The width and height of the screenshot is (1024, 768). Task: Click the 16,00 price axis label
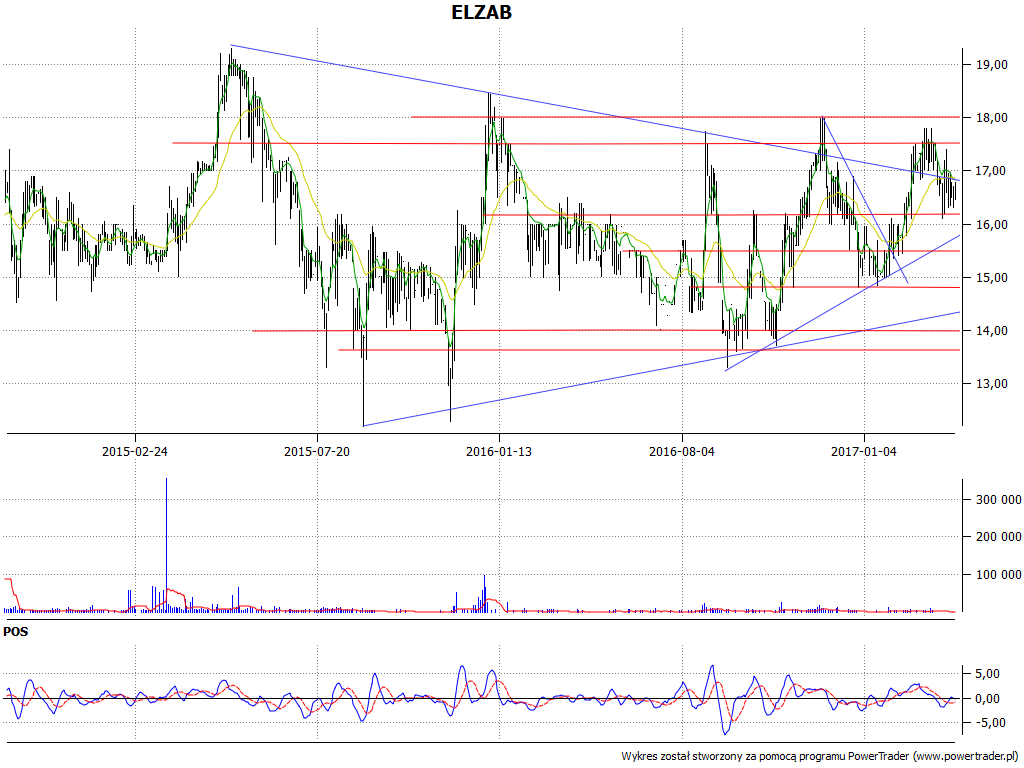(x=991, y=225)
